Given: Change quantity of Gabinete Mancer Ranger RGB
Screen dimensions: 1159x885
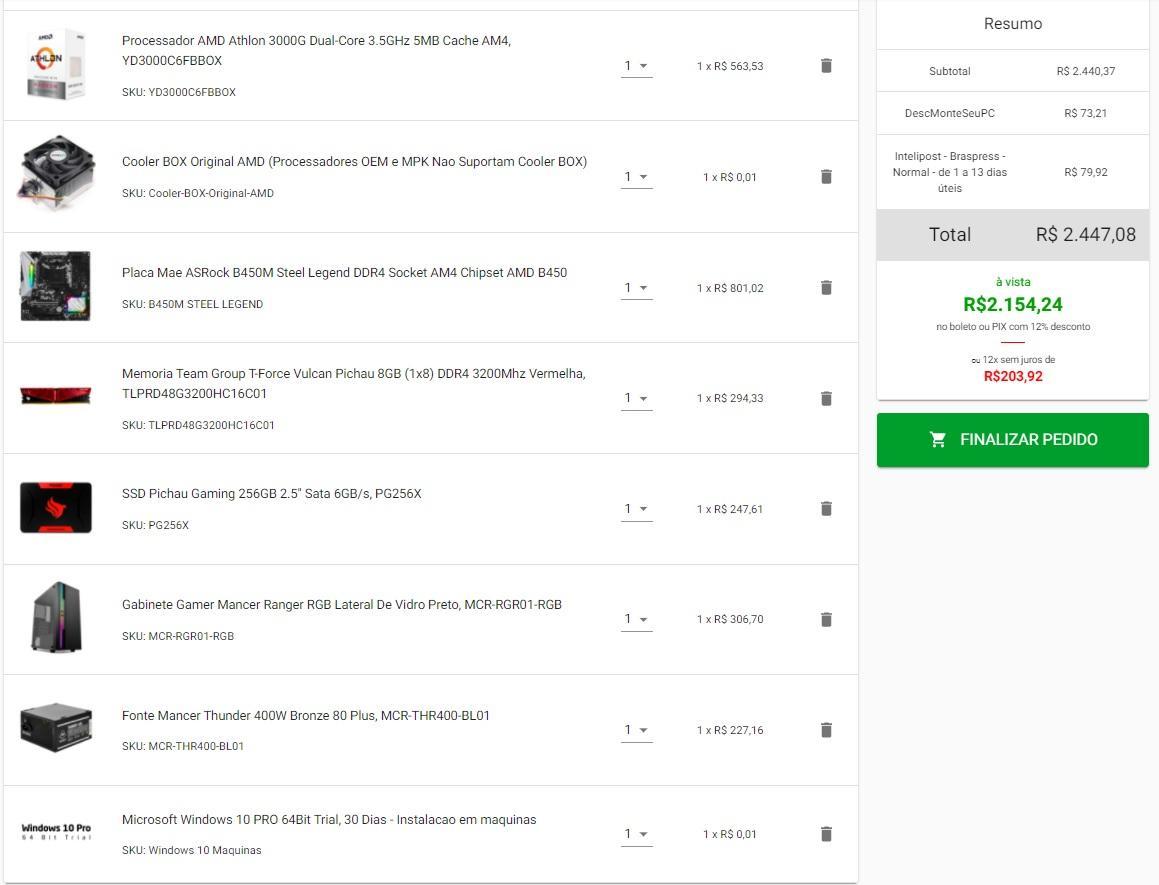Looking at the screenshot, I should (x=636, y=620).
